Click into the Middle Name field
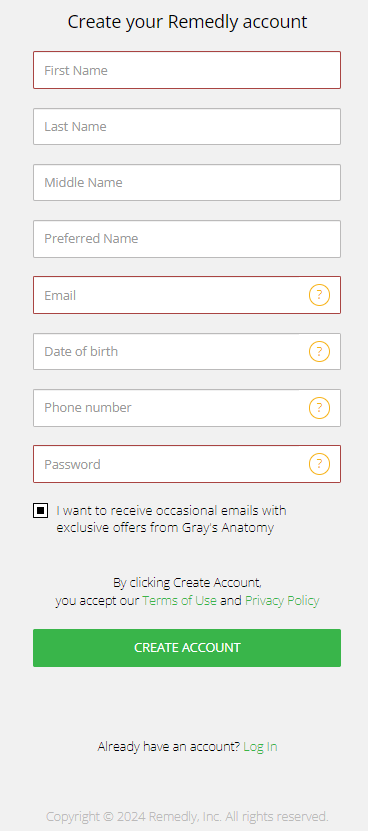This screenshot has height=831, width=368. click(x=187, y=182)
